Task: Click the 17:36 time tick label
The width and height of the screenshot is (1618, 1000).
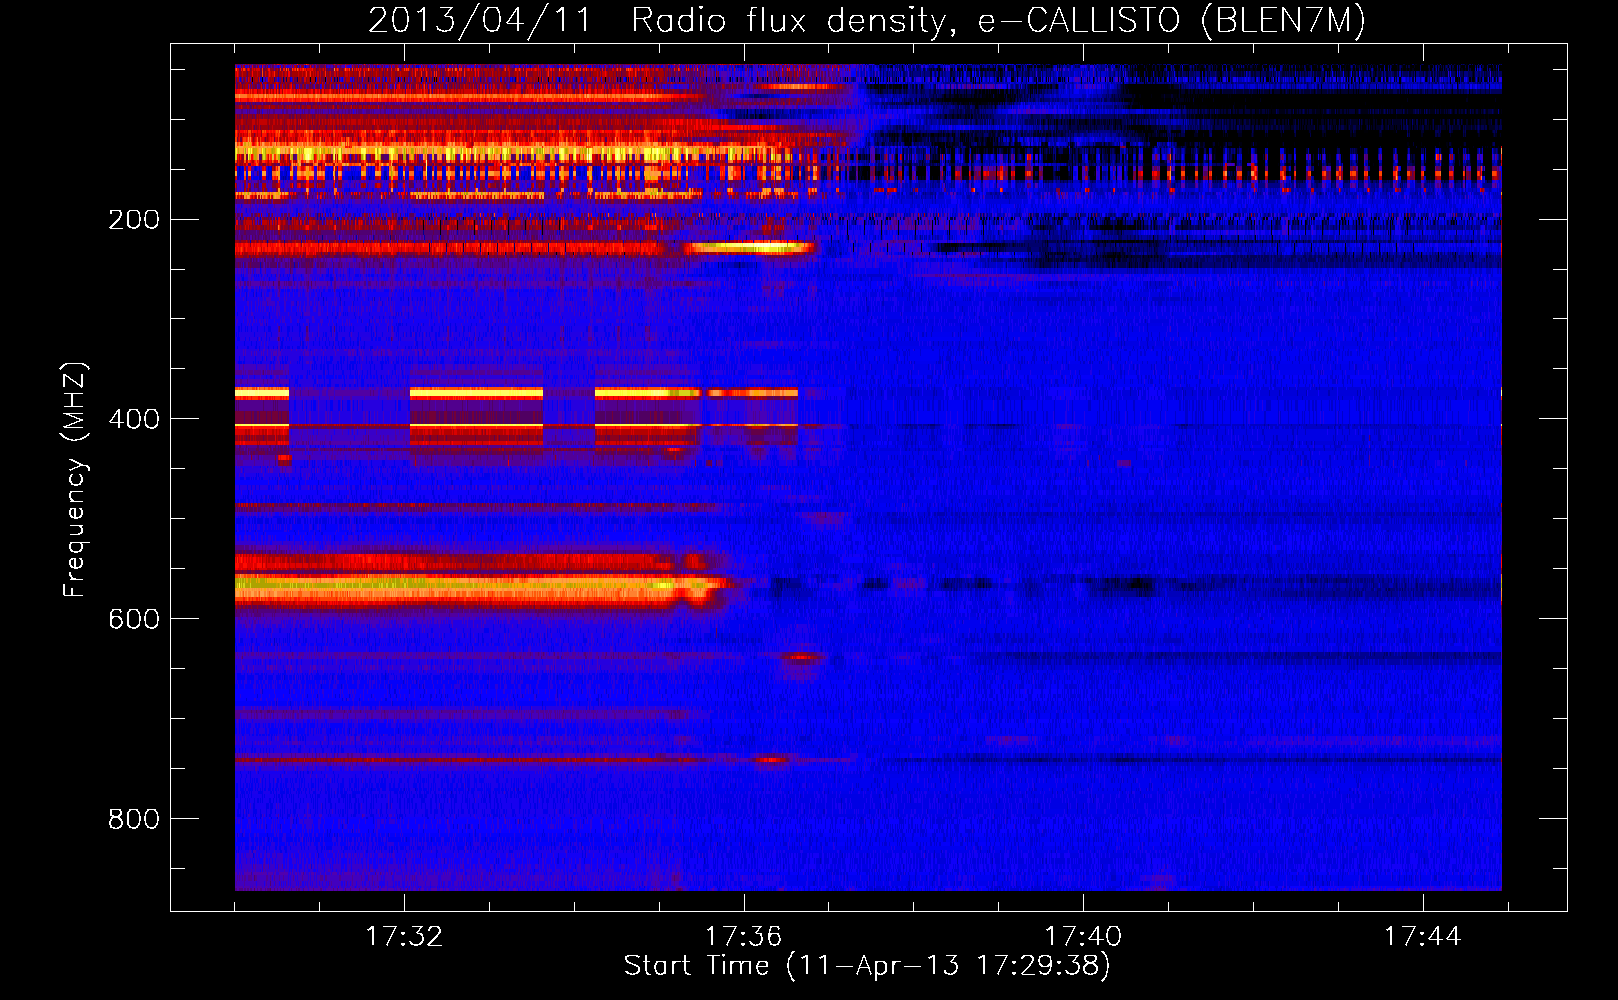Action: (743, 936)
